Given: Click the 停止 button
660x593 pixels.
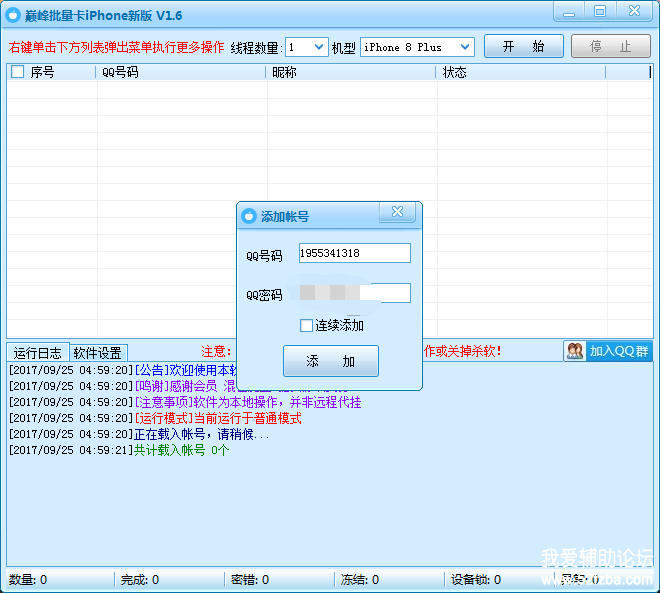Looking at the screenshot, I should pos(610,46).
